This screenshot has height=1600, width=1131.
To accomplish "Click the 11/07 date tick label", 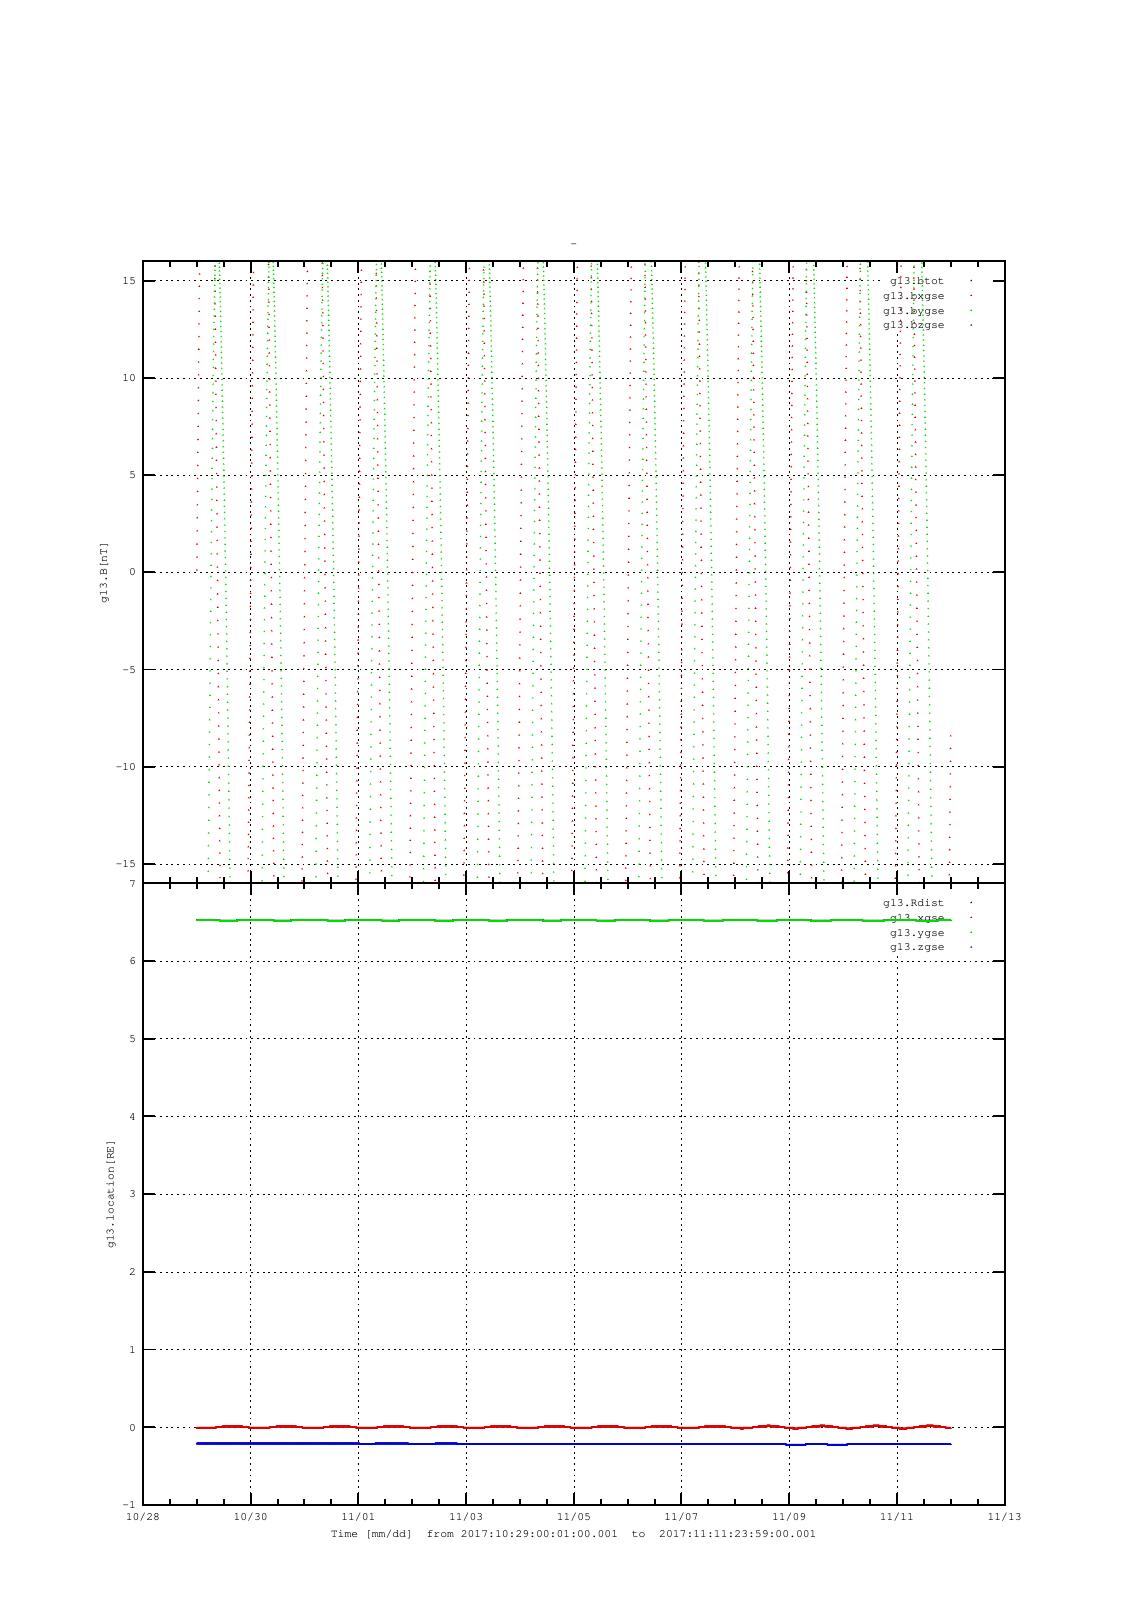I will [681, 1517].
